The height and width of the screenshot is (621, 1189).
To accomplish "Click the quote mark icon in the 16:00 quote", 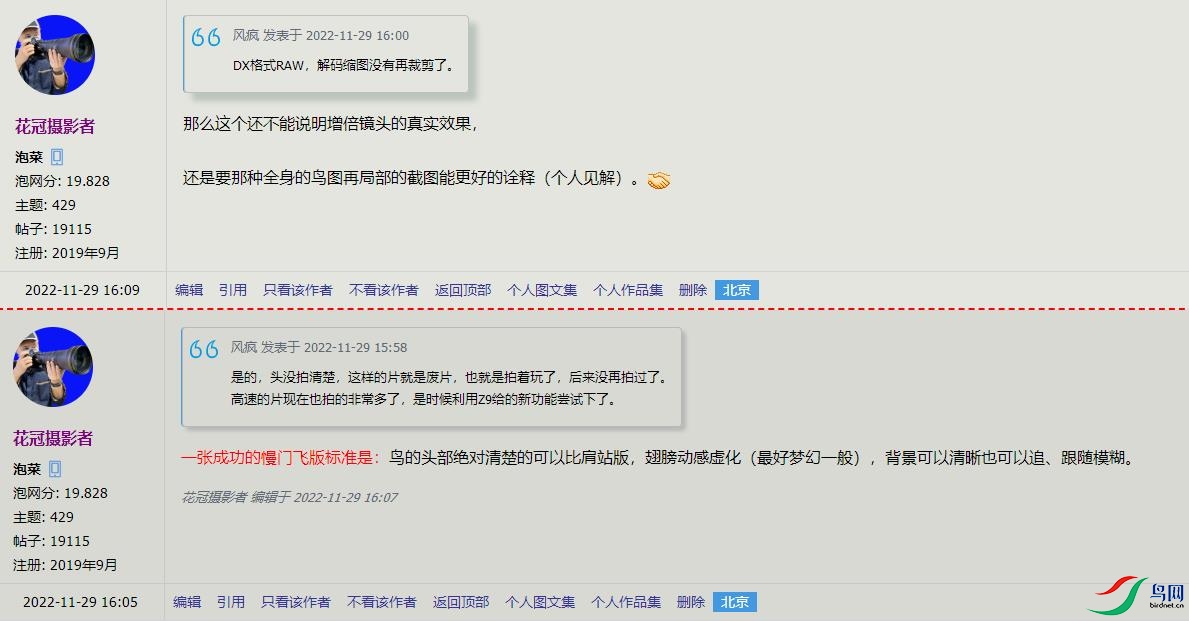I will pyautogui.click(x=205, y=37).
